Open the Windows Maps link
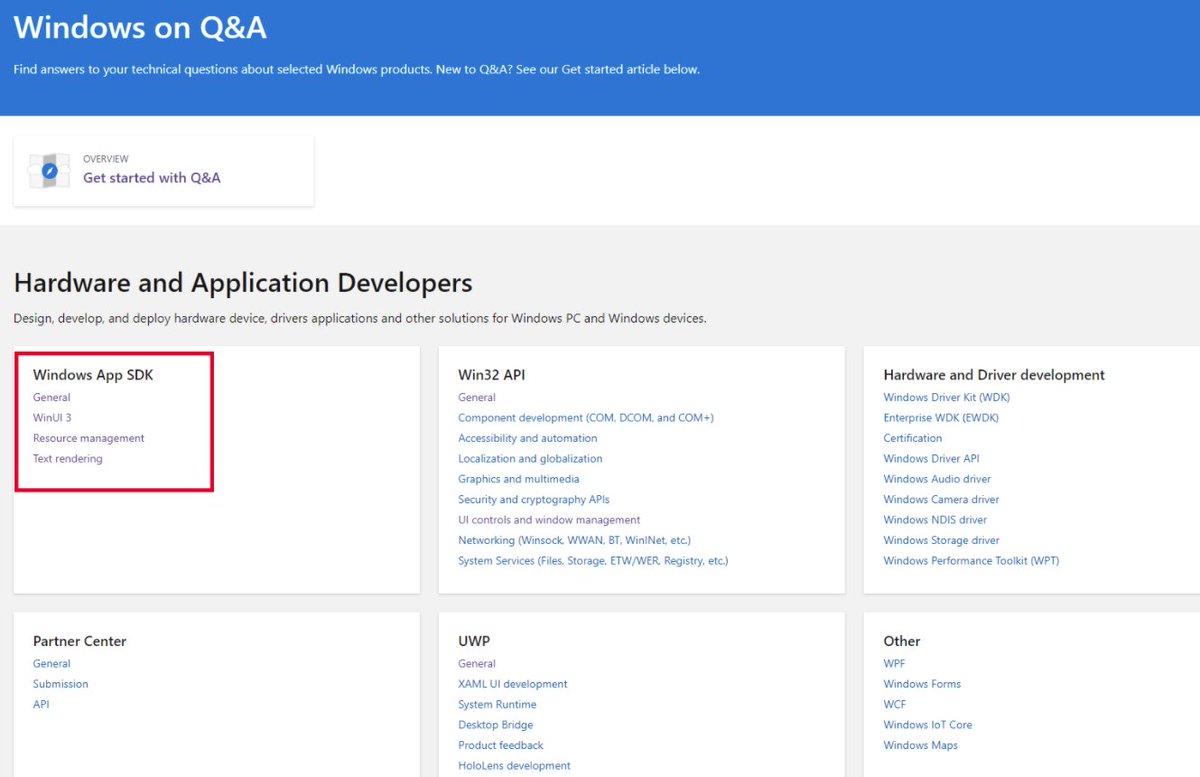 coord(921,745)
